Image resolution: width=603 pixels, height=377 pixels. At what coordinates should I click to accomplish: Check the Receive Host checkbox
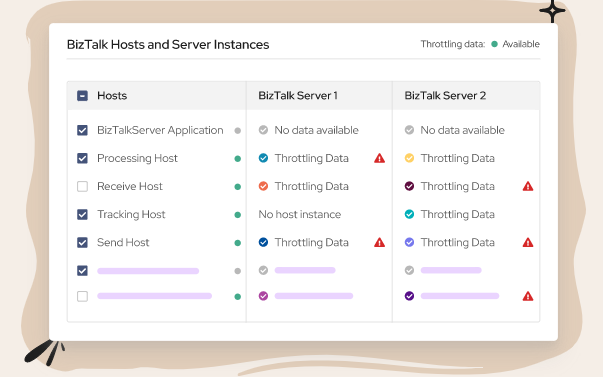82,187
